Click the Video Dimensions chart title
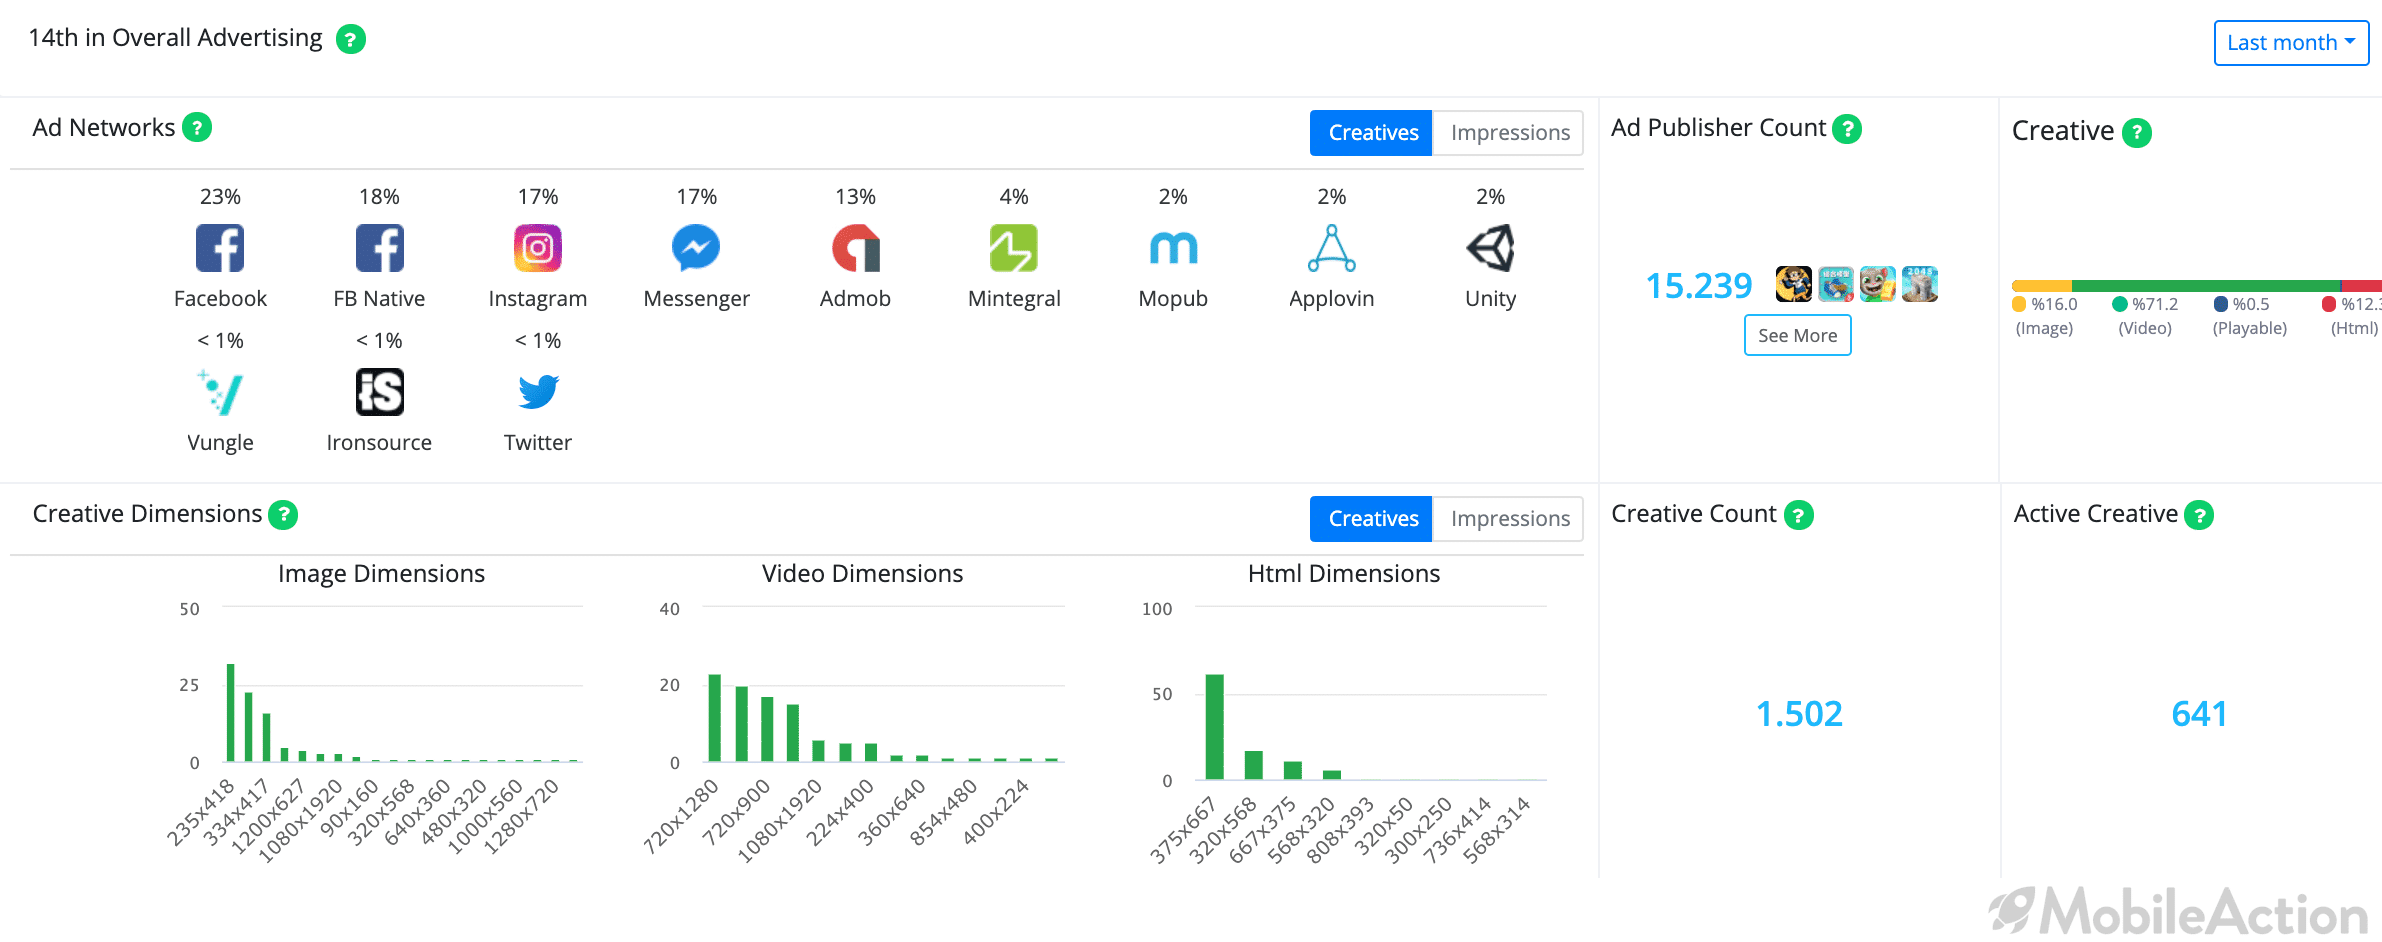The width and height of the screenshot is (2382, 942). [862, 574]
